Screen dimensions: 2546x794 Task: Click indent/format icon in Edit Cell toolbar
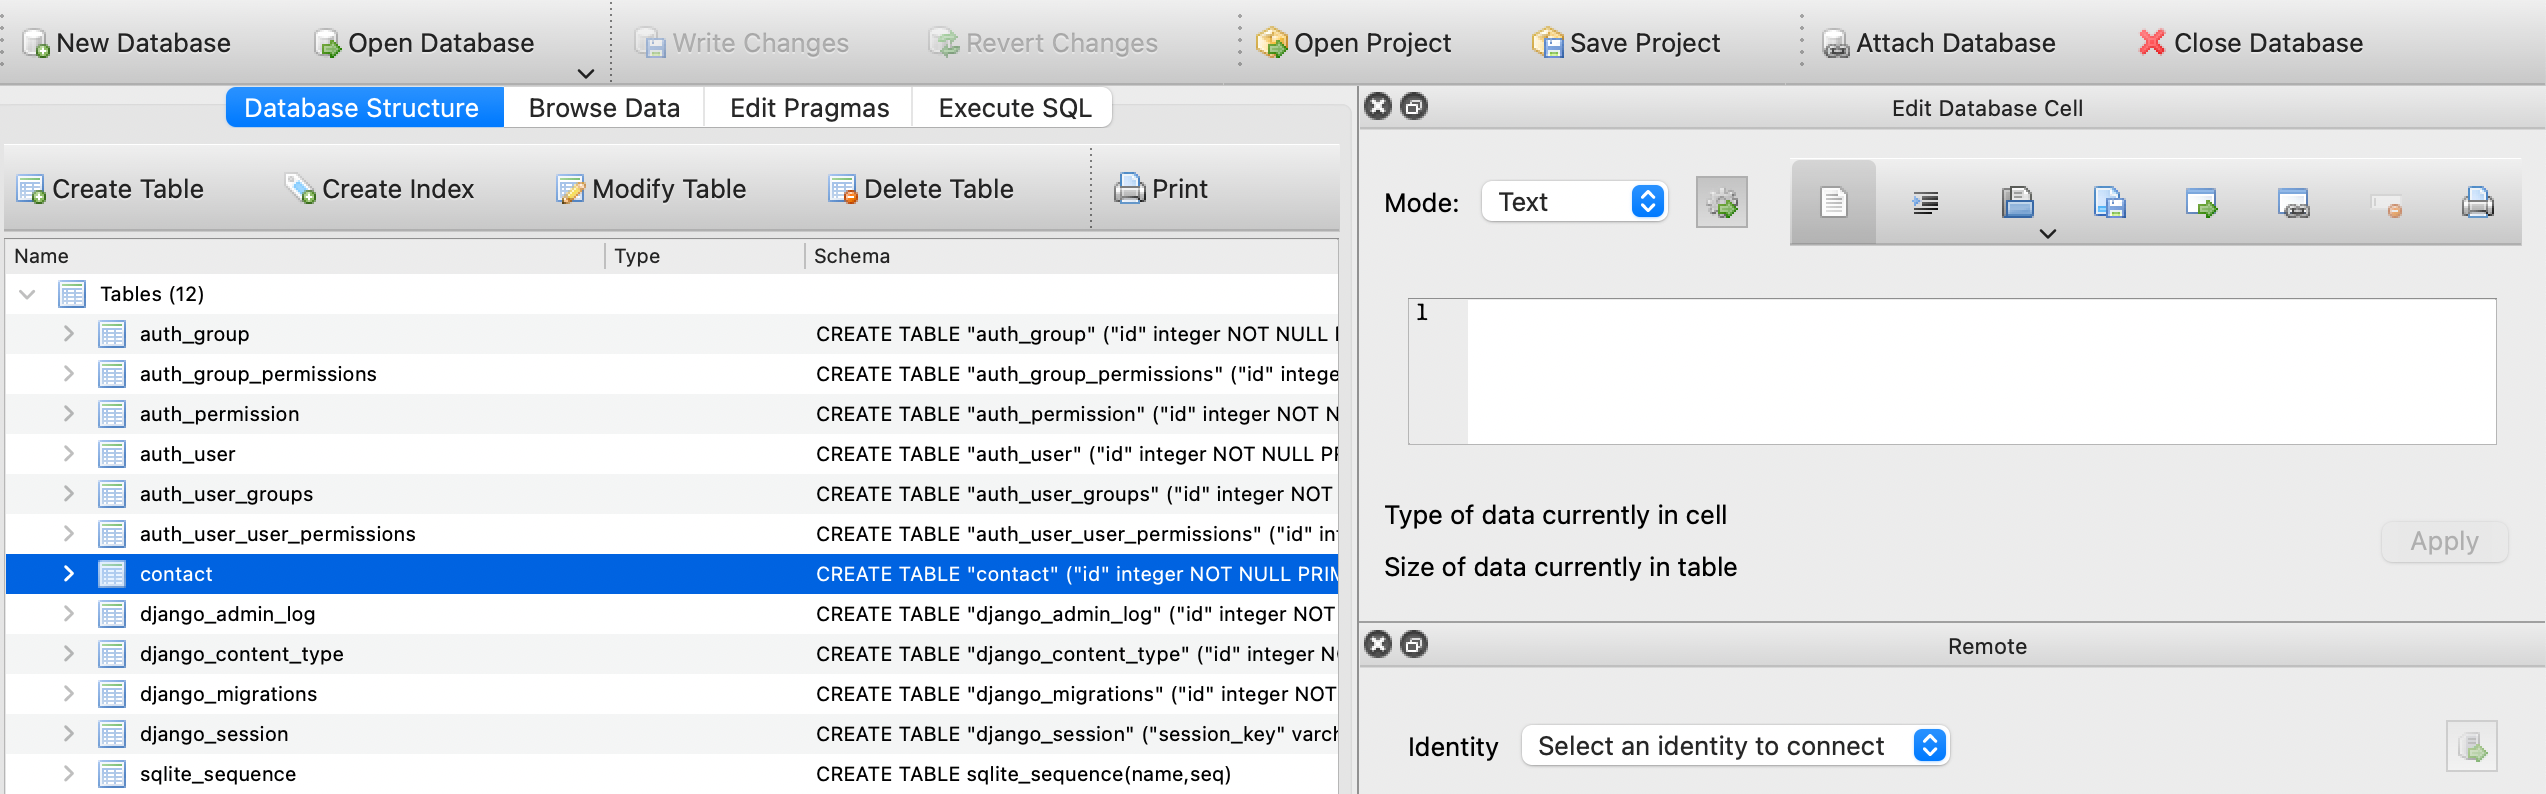1926,203
